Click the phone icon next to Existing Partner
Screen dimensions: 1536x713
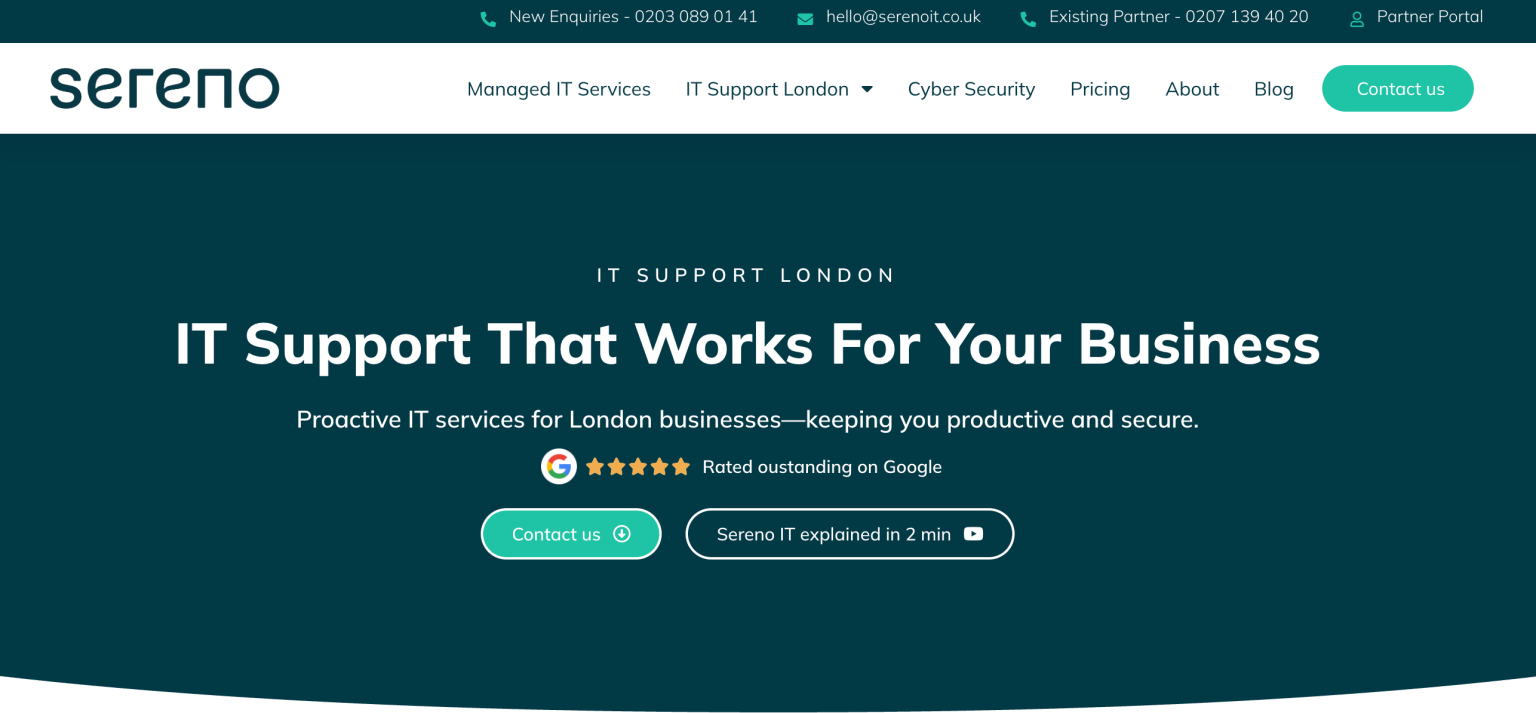click(x=1028, y=17)
